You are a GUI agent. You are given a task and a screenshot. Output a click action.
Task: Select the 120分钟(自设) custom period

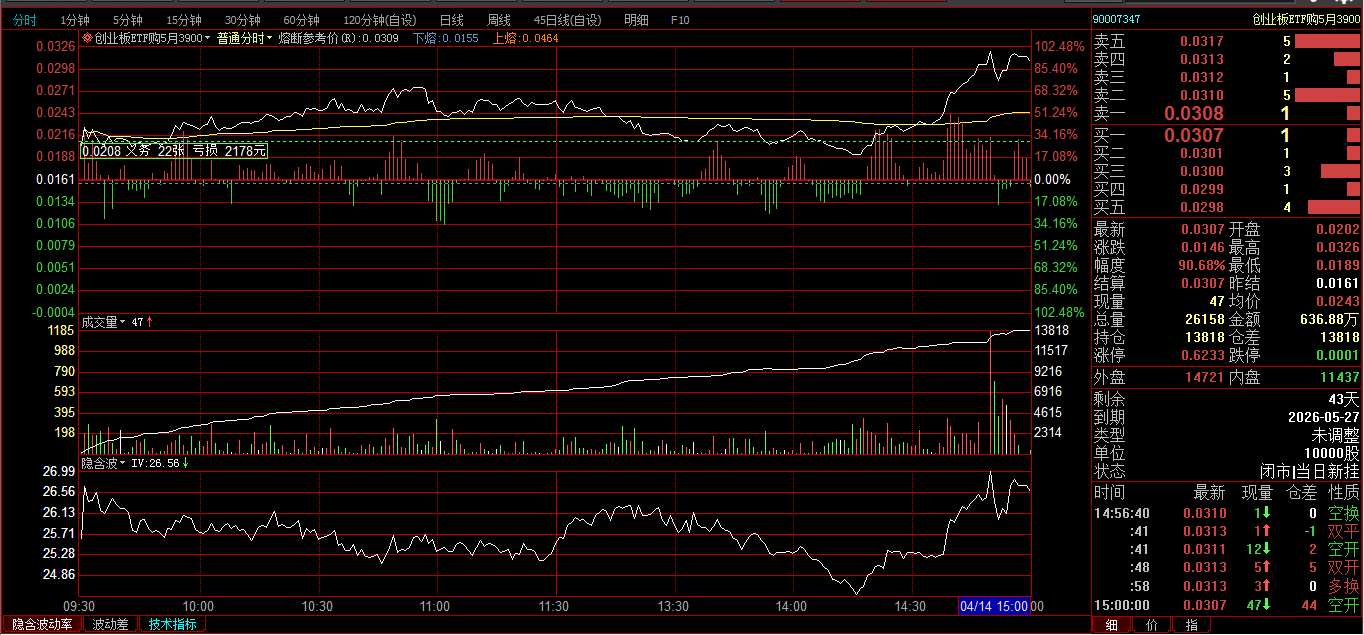(380, 20)
